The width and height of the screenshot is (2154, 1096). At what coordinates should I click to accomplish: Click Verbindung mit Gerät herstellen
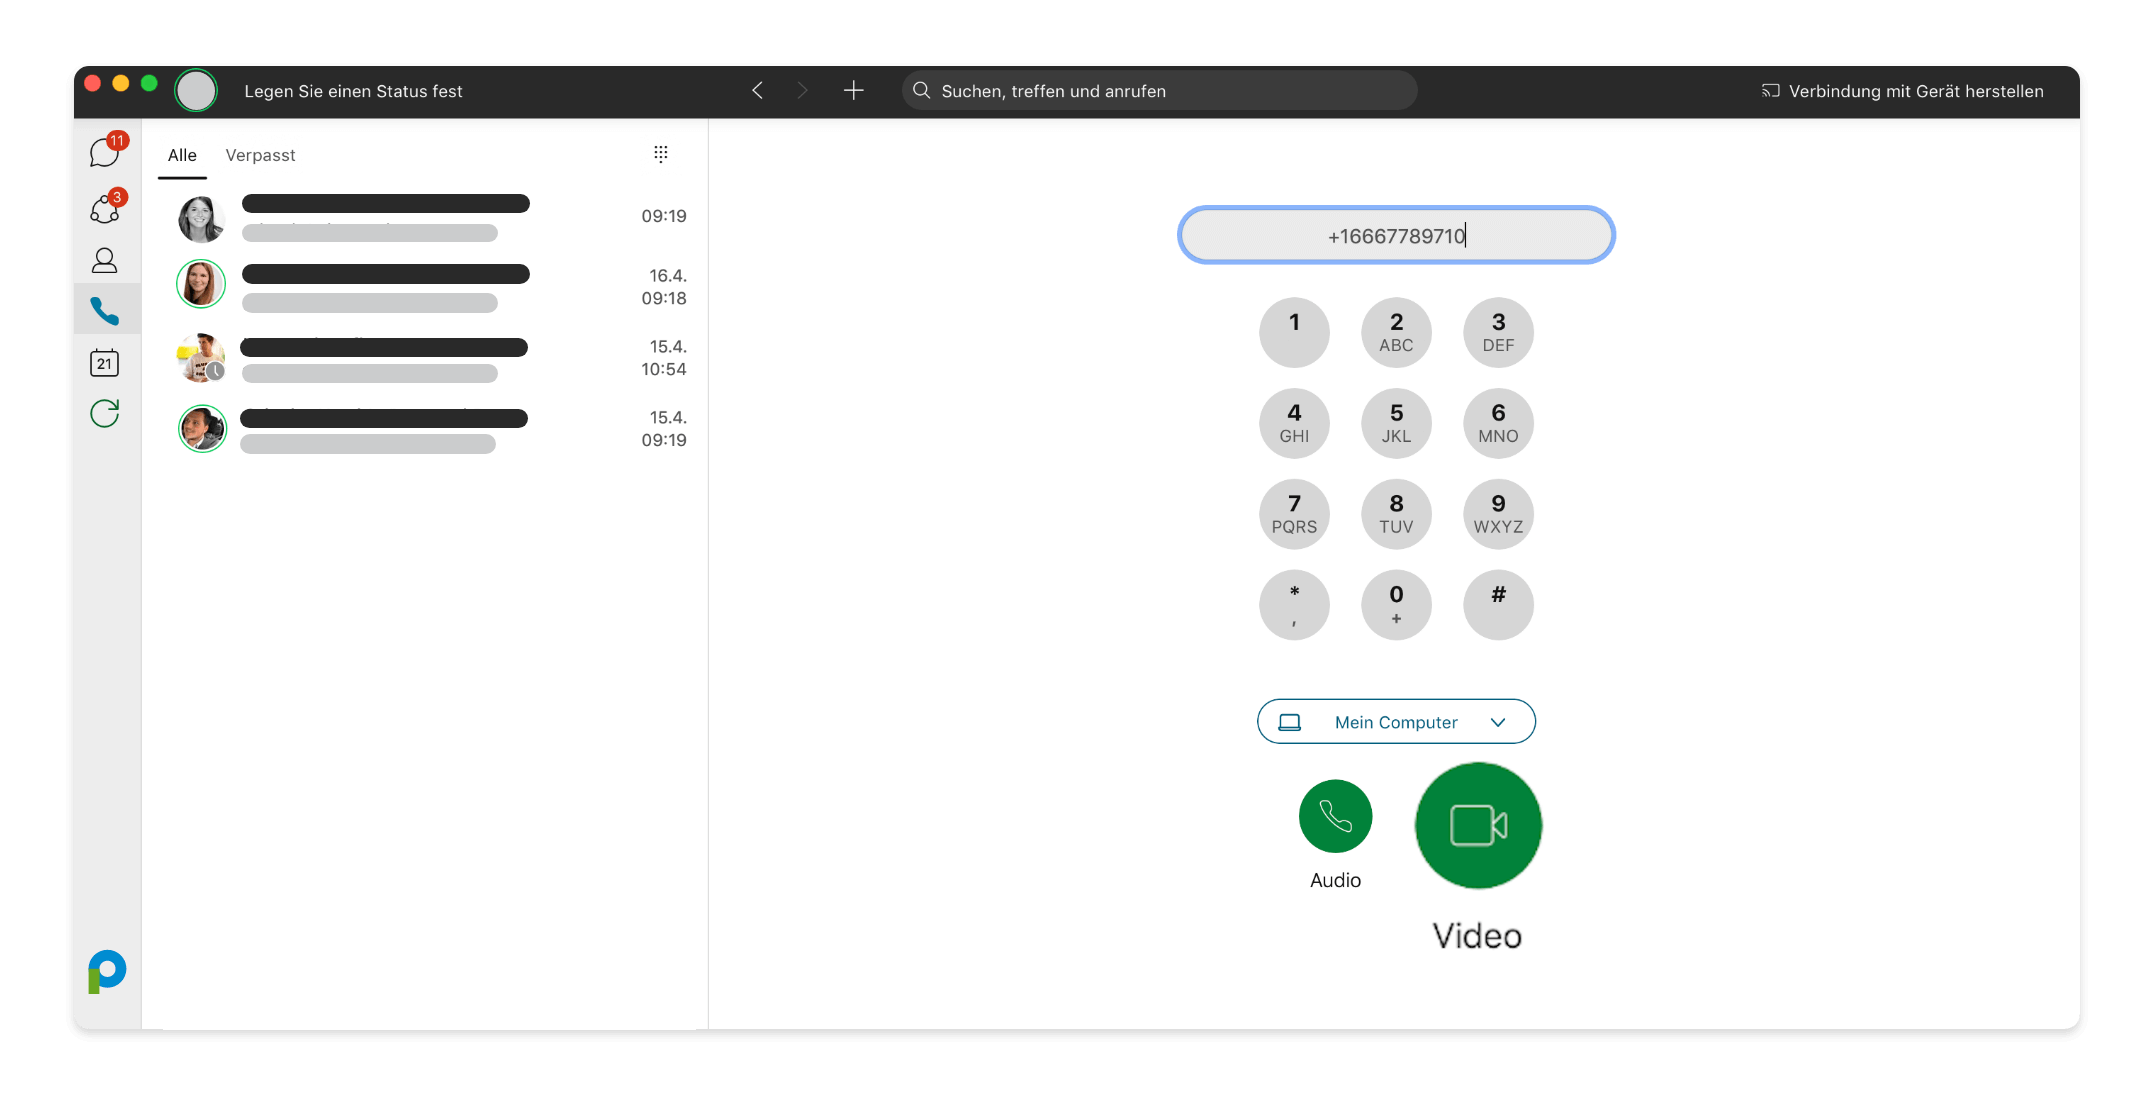click(x=1902, y=91)
